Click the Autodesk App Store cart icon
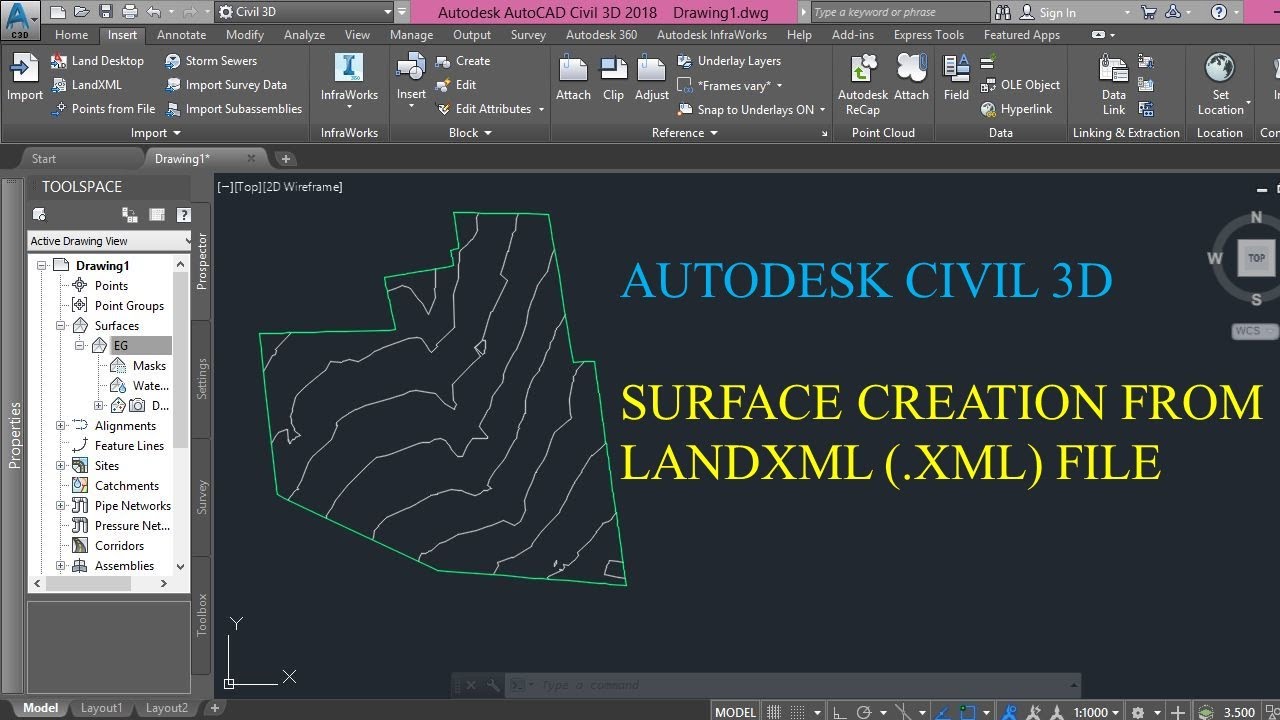This screenshot has width=1280, height=720. (x=1149, y=12)
